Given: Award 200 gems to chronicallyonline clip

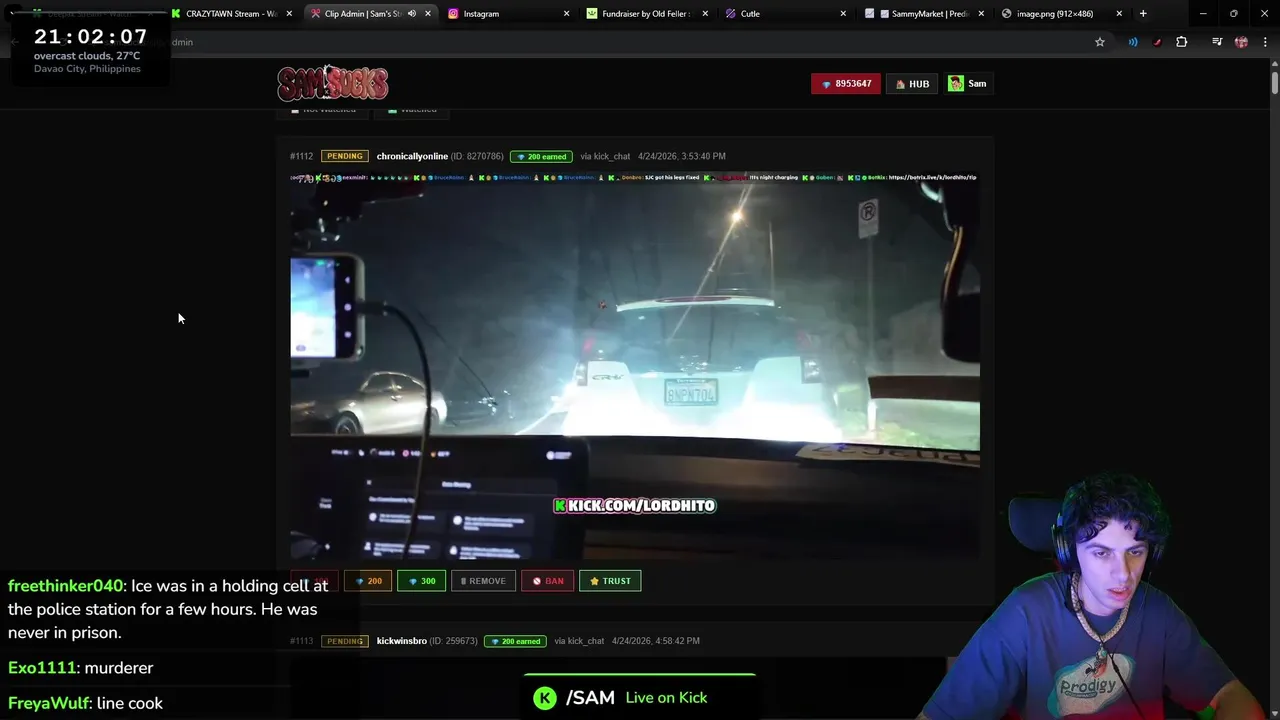Looking at the screenshot, I should [x=368, y=581].
